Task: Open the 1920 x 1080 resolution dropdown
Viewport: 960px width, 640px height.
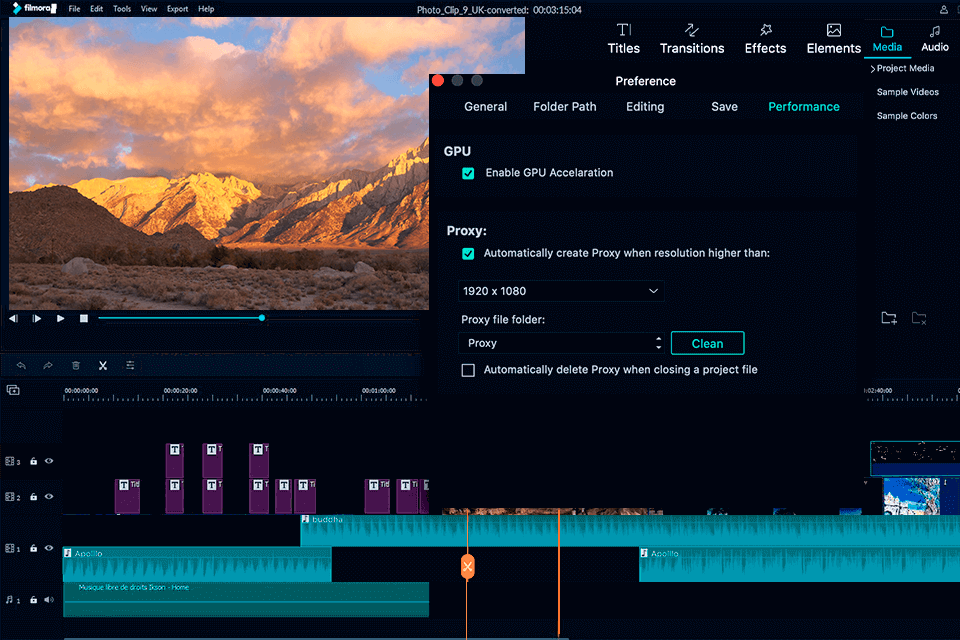Action: pyautogui.click(x=560, y=291)
